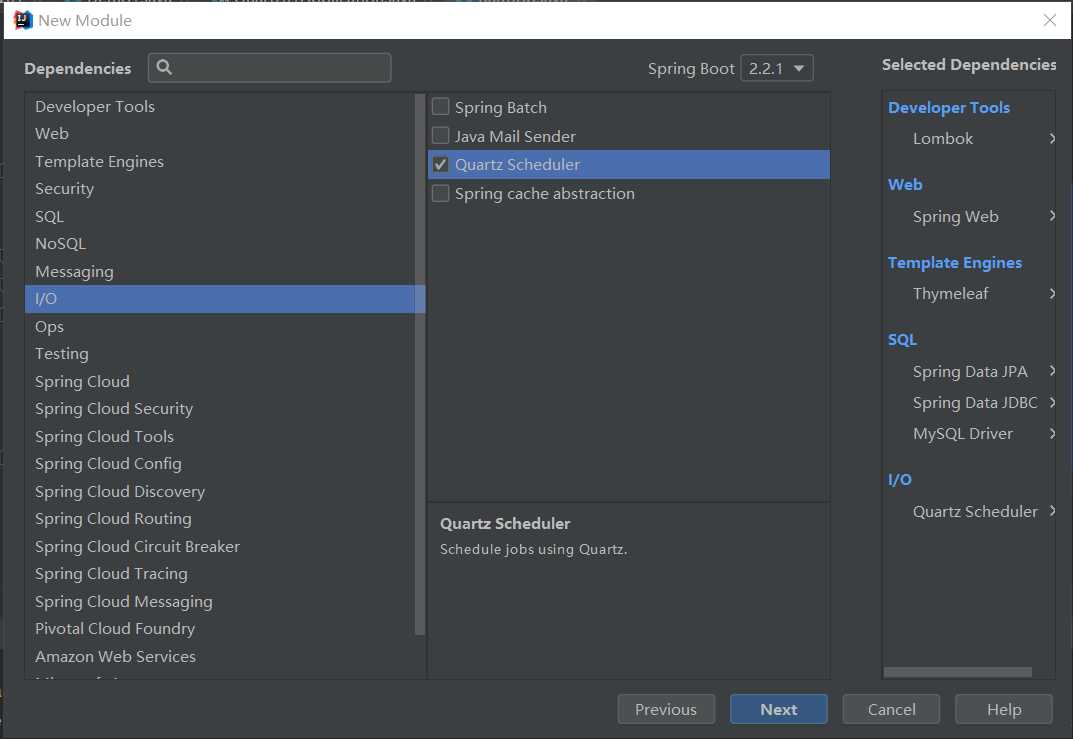This screenshot has width=1073, height=739.
Task: Open Help for this dialog
Action: [1003, 709]
